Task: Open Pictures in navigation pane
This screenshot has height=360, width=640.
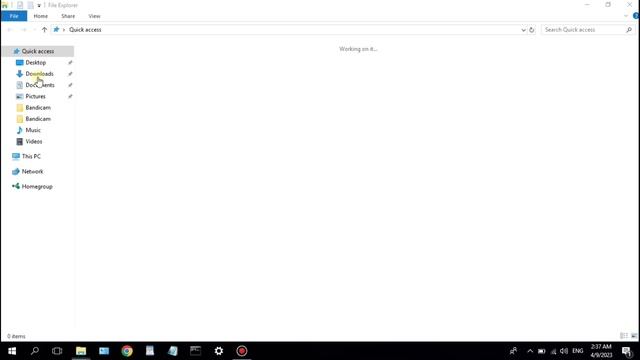Action: (36, 96)
